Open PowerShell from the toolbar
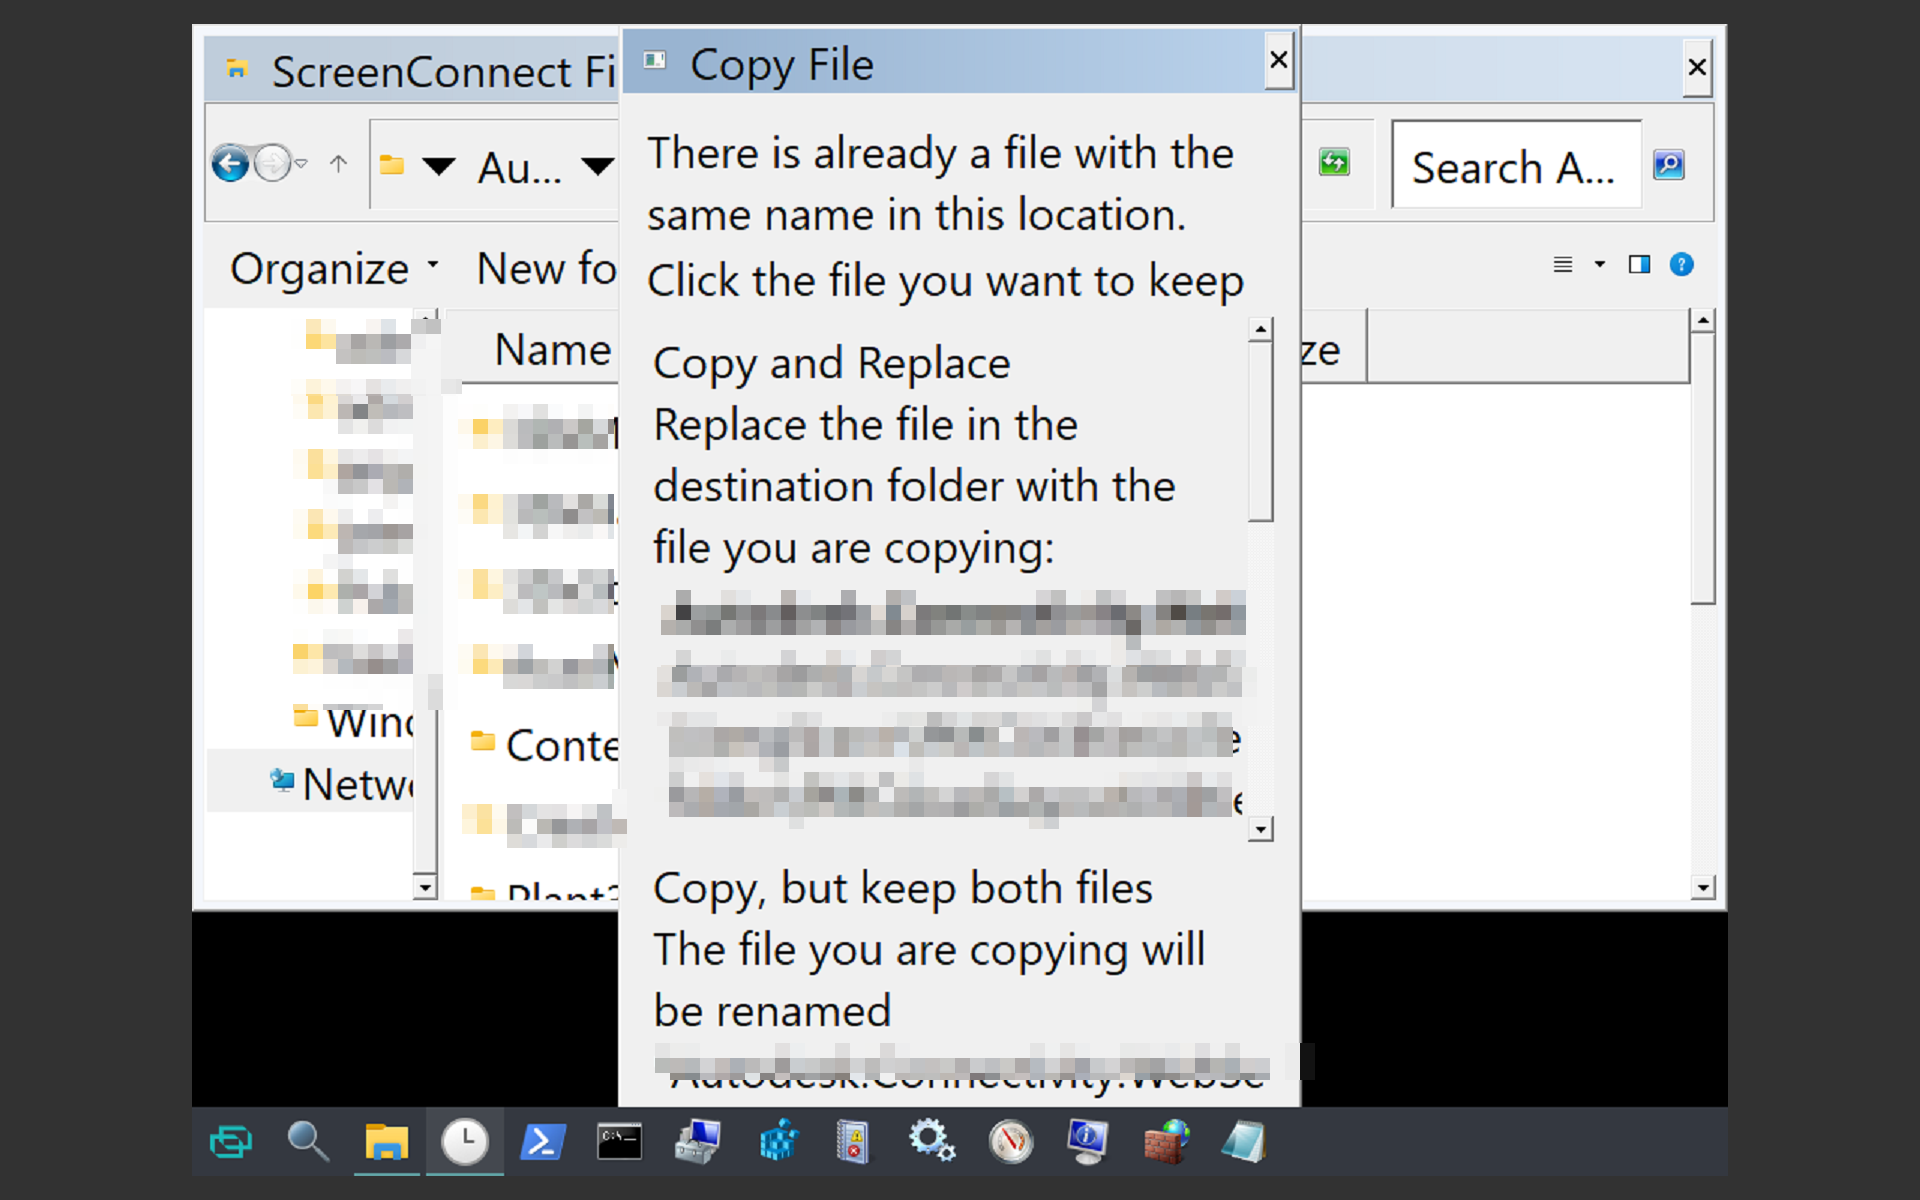This screenshot has width=1920, height=1200. (542, 1141)
